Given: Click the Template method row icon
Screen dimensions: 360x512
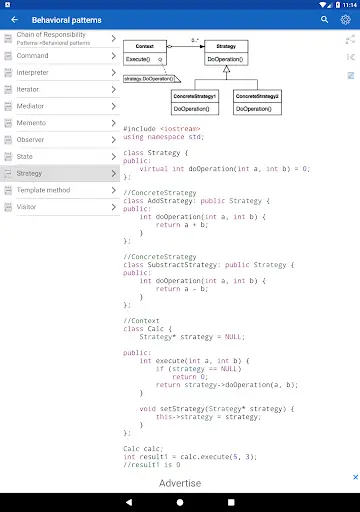Looking at the screenshot, I should click(8, 190).
